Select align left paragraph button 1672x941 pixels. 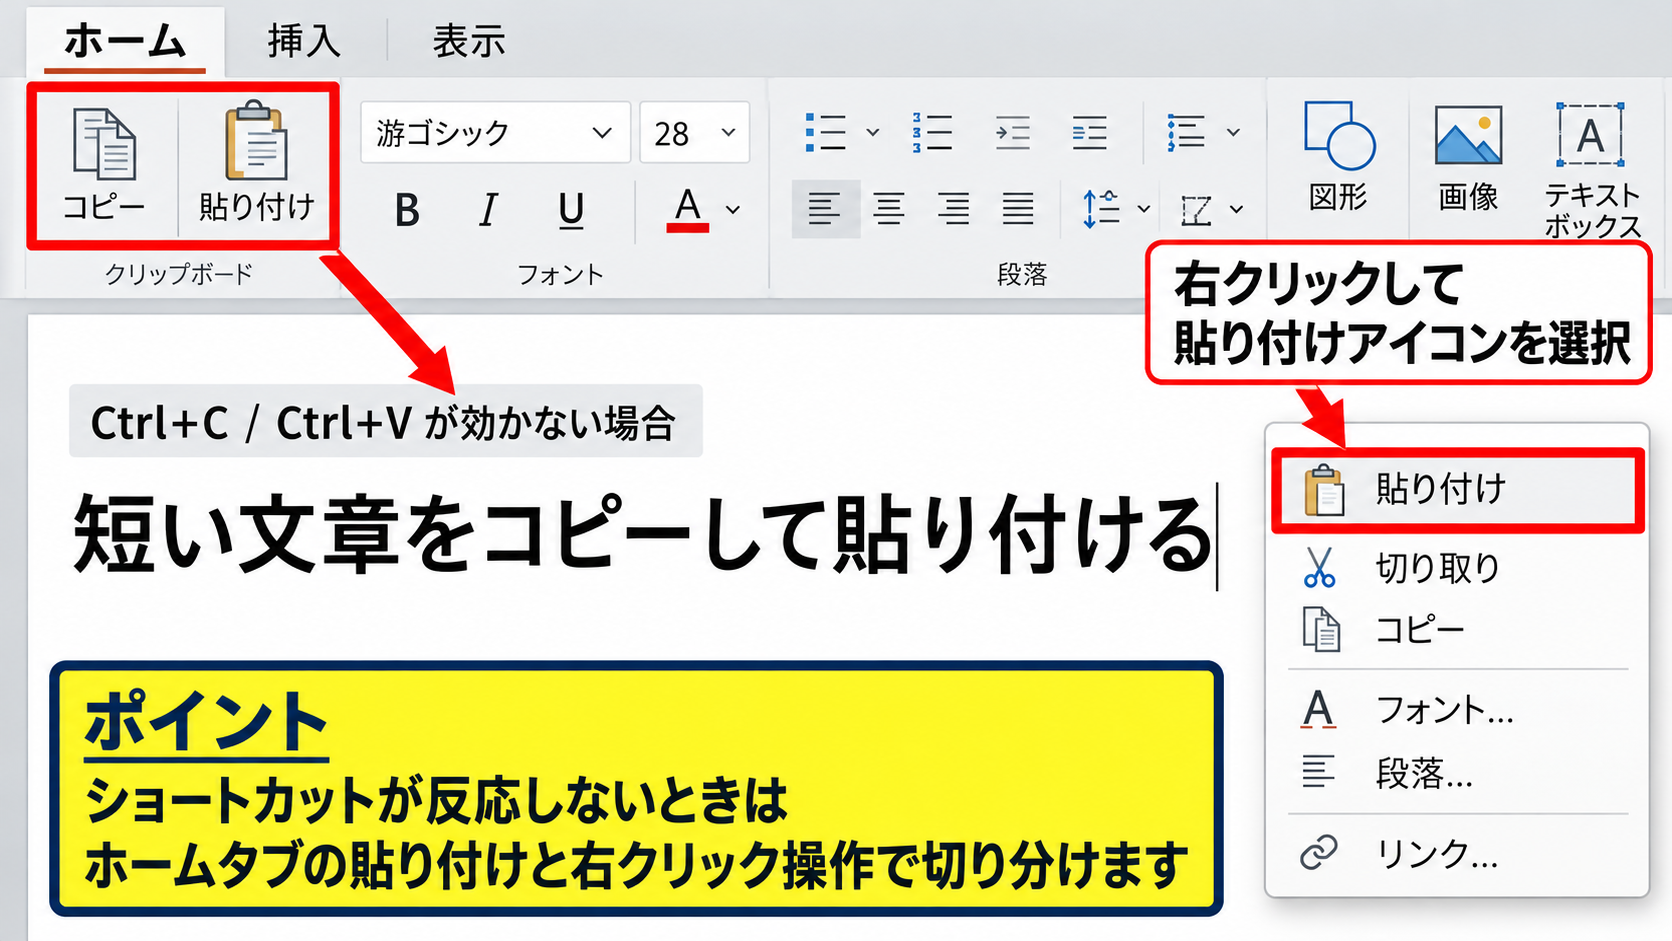pyautogui.click(x=825, y=209)
